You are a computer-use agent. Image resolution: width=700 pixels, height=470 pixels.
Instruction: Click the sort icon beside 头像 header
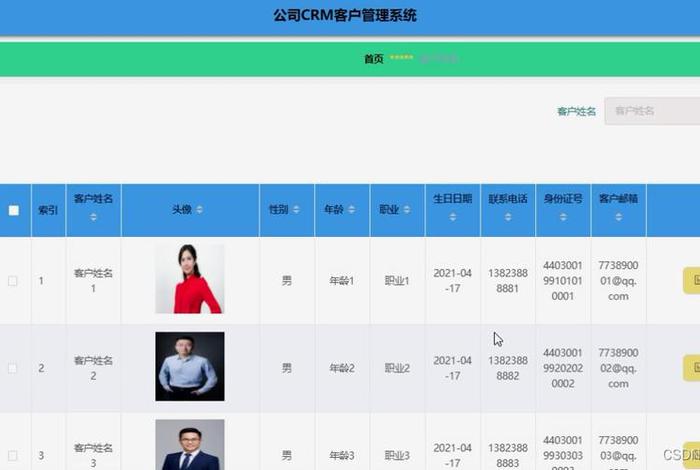[x=199, y=210]
